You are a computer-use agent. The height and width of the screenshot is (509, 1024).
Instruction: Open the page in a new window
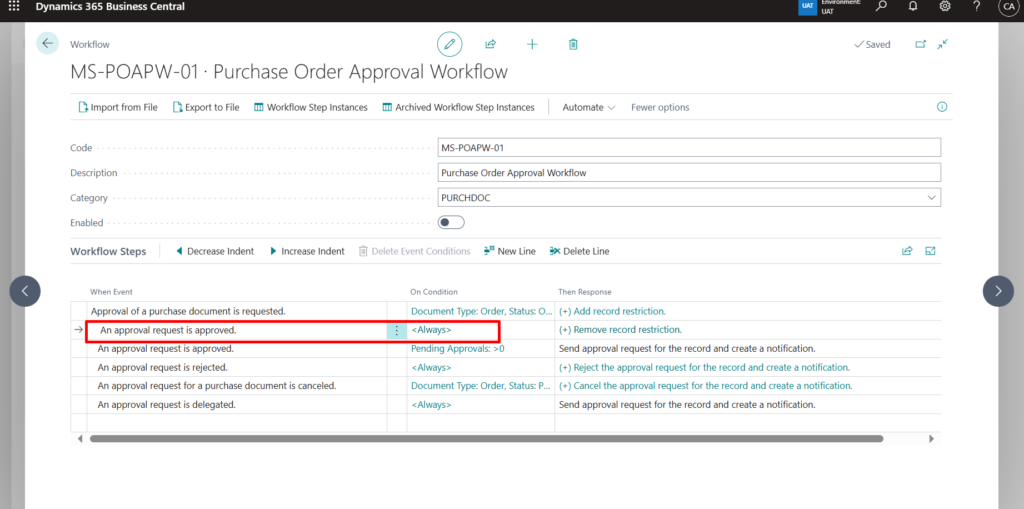[x=920, y=44]
